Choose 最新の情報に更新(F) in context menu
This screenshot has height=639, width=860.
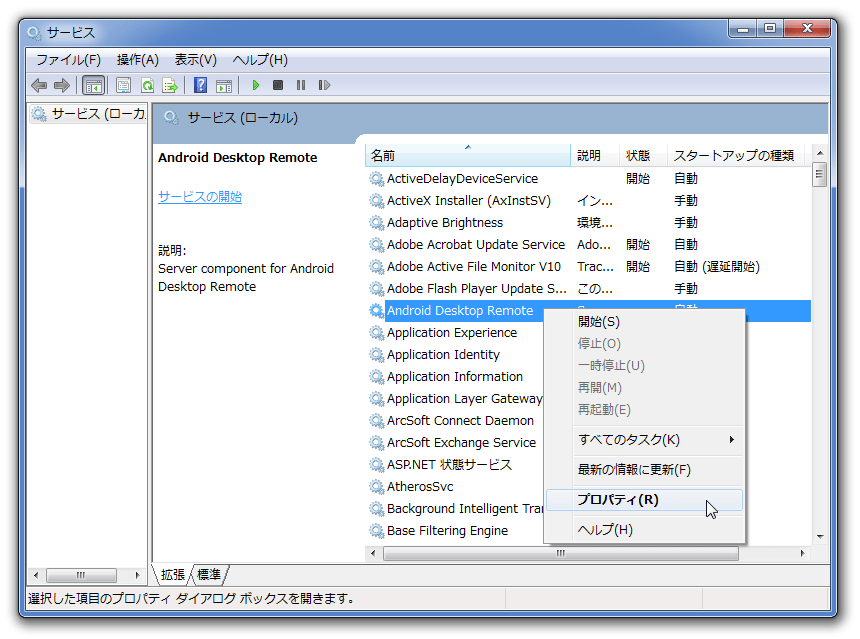[x=645, y=470]
